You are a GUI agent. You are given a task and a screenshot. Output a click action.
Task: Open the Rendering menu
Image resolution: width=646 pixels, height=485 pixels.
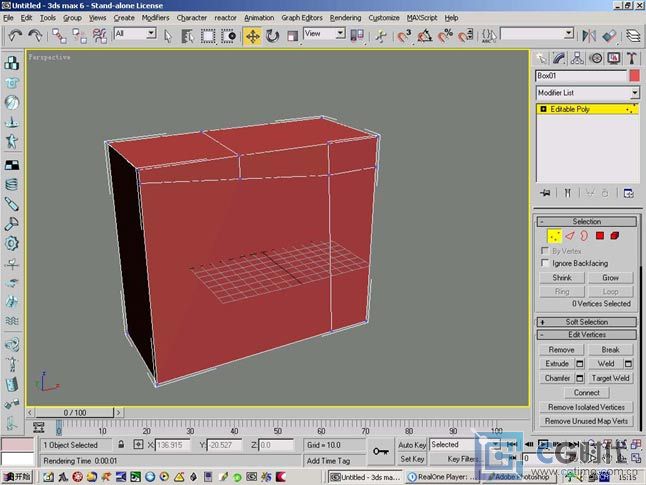(x=345, y=18)
